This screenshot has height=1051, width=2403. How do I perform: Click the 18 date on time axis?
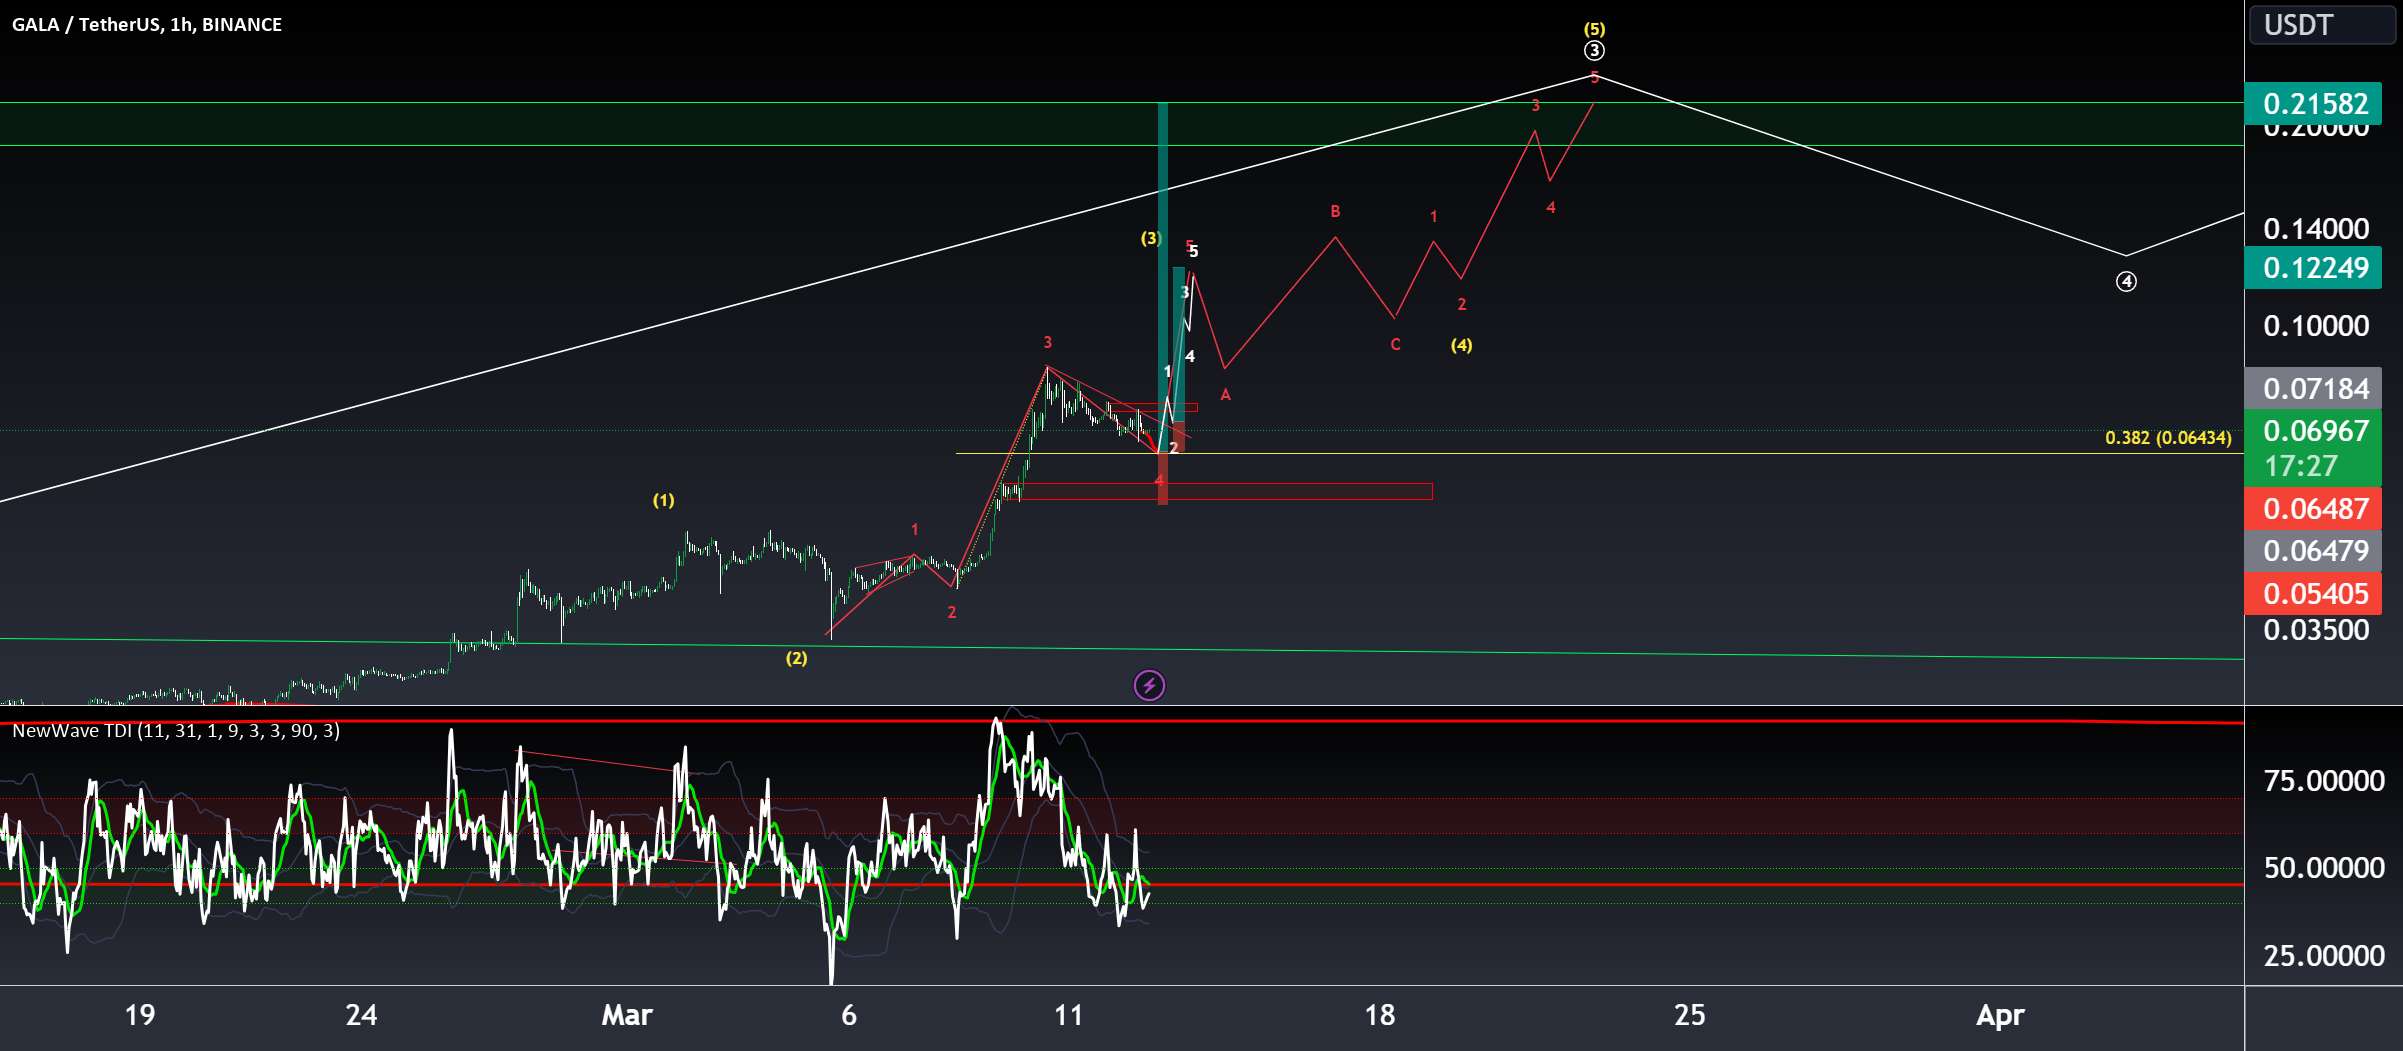(x=1380, y=1016)
